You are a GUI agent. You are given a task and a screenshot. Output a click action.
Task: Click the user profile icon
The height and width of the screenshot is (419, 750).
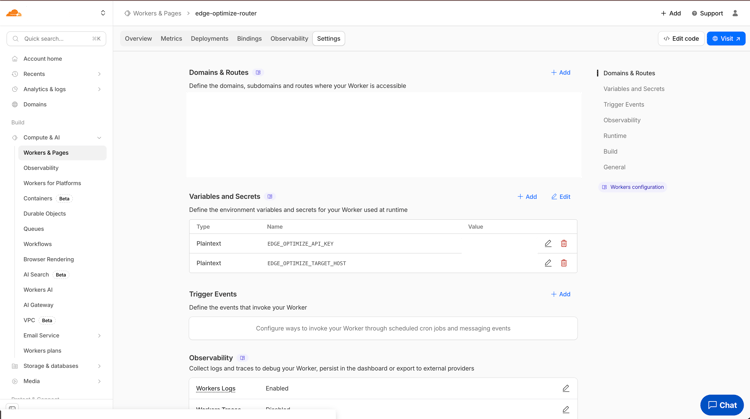(735, 13)
